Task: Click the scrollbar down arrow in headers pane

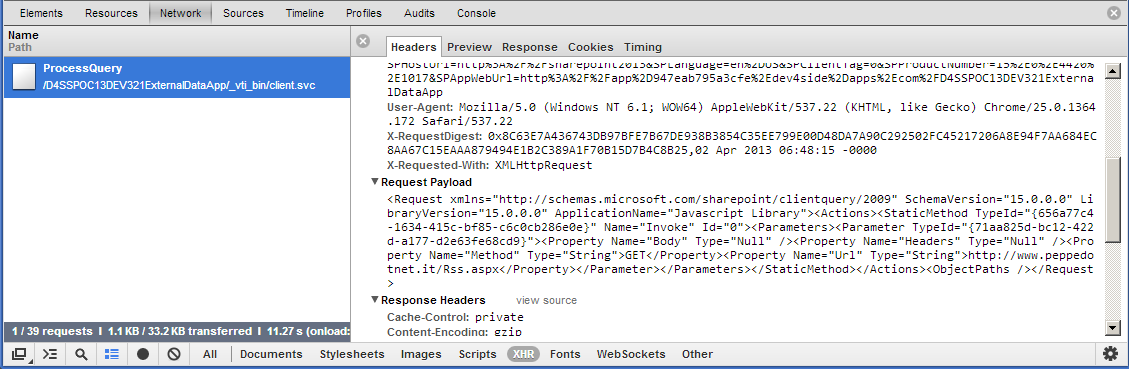Action: coord(1113,329)
